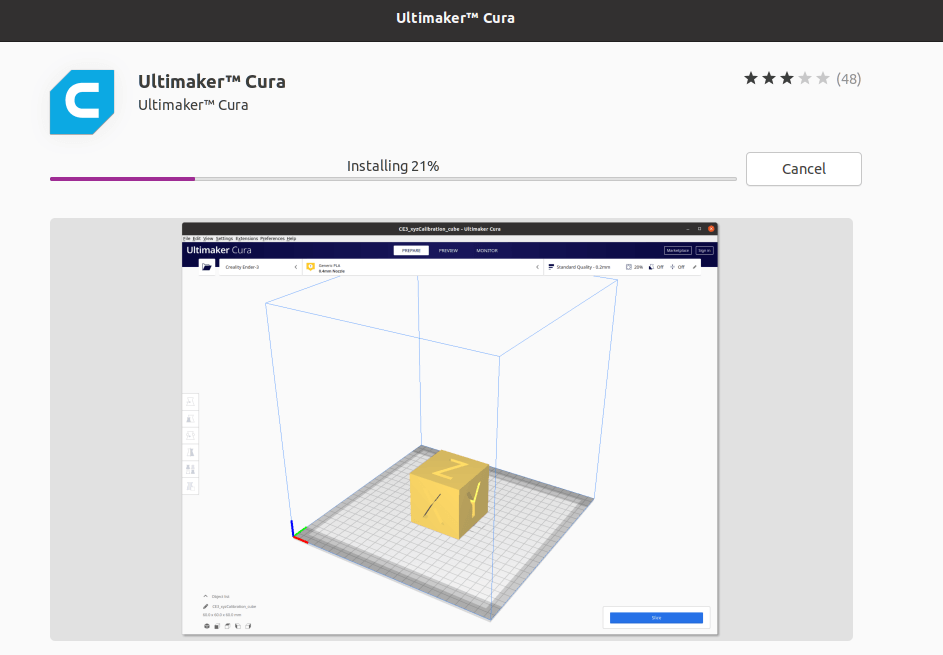The image size is (943, 655).
Task: Select the bold "Ultimaker™ Cura" app name heading
Action: click(x=212, y=81)
